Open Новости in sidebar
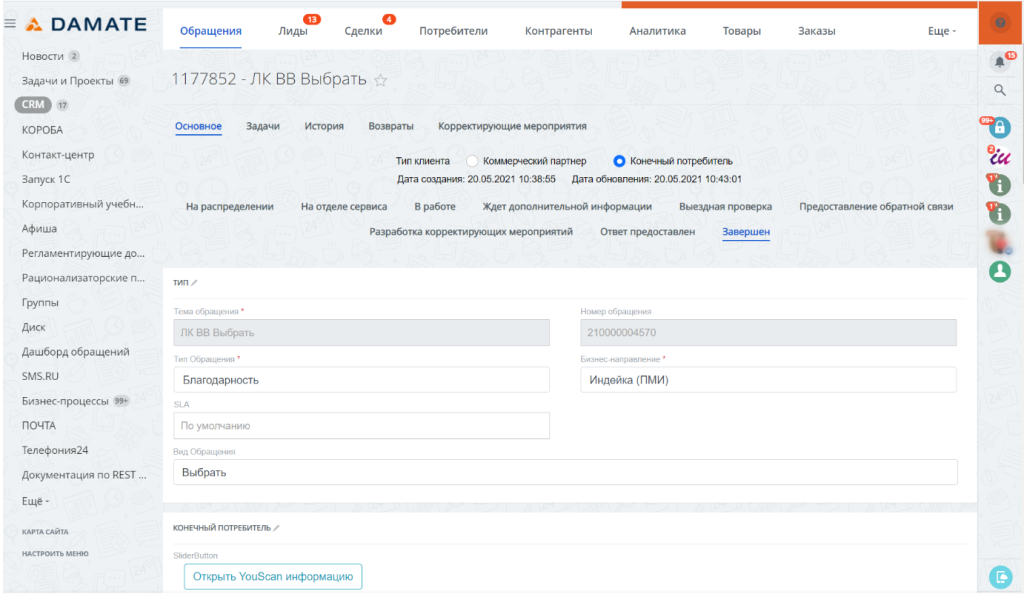The image size is (1024, 594). (x=42, y=56)
